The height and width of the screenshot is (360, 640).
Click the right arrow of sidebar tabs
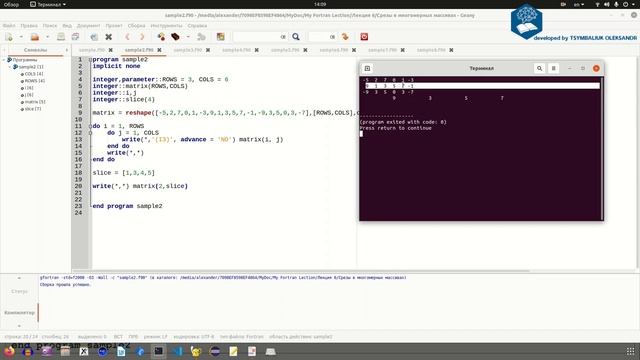pyautogui.click(x=67, y=50)
